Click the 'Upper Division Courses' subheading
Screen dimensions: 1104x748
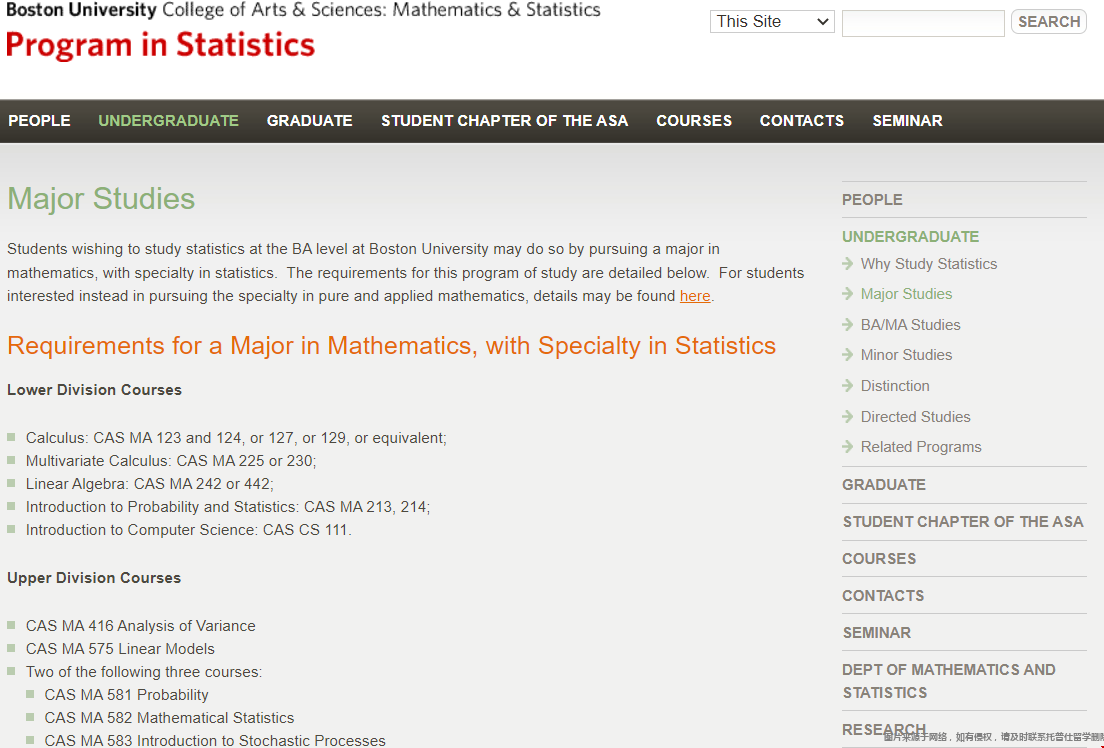click(x=94, y=578)
